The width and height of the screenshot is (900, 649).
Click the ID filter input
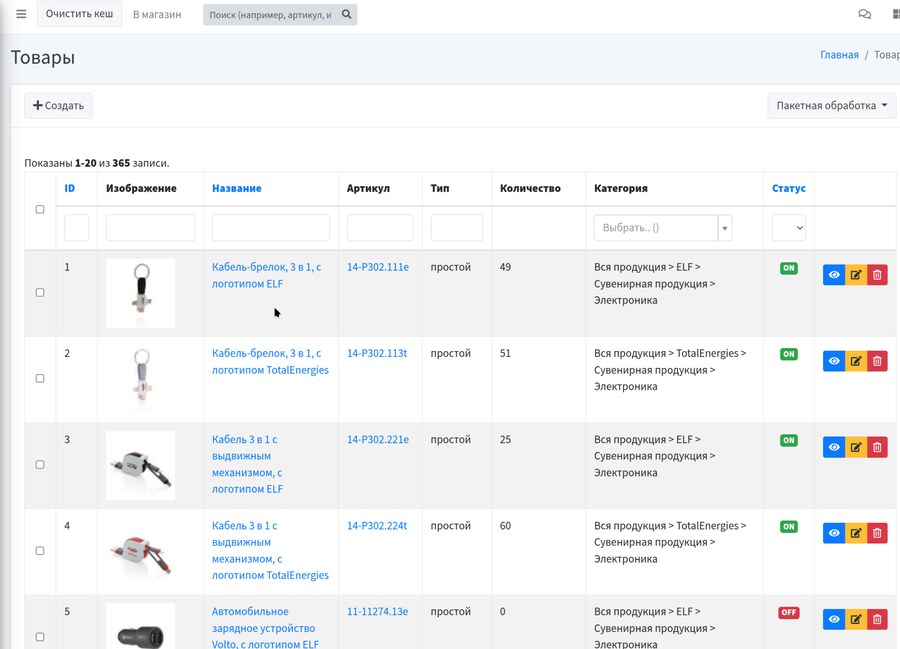(76, 228)
